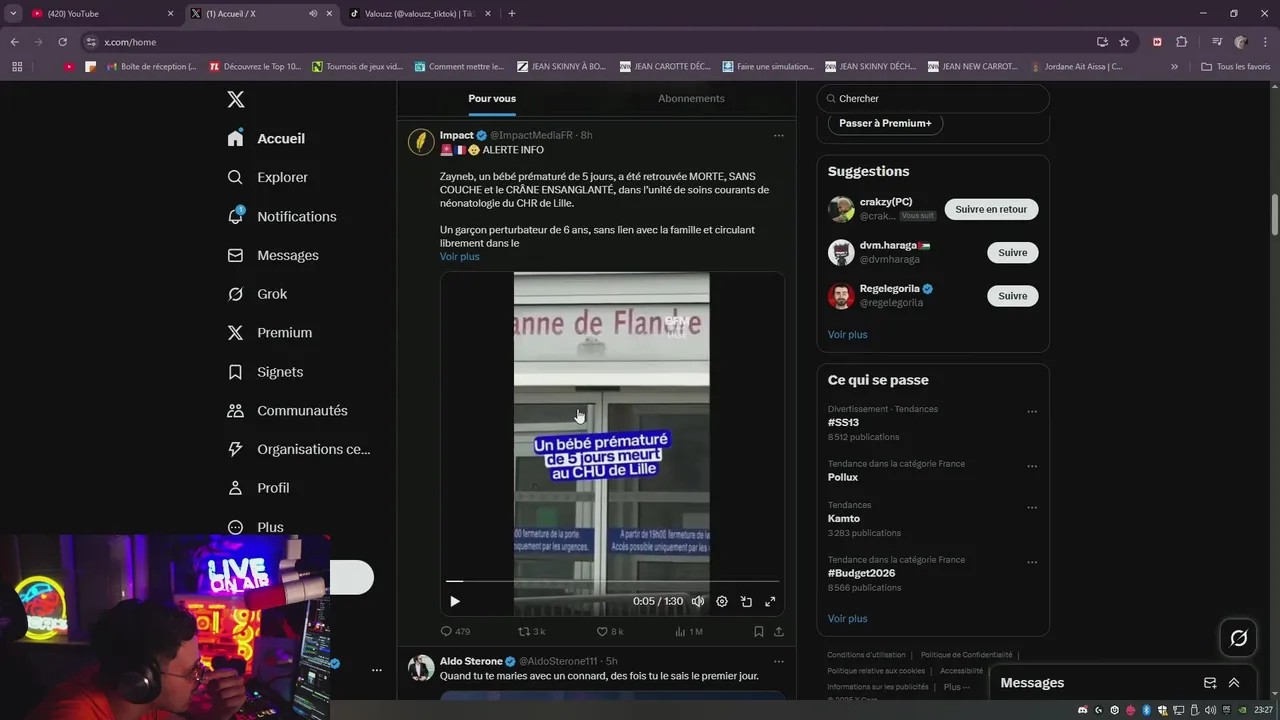Open Accueil home in sidebar

[266, 138]
